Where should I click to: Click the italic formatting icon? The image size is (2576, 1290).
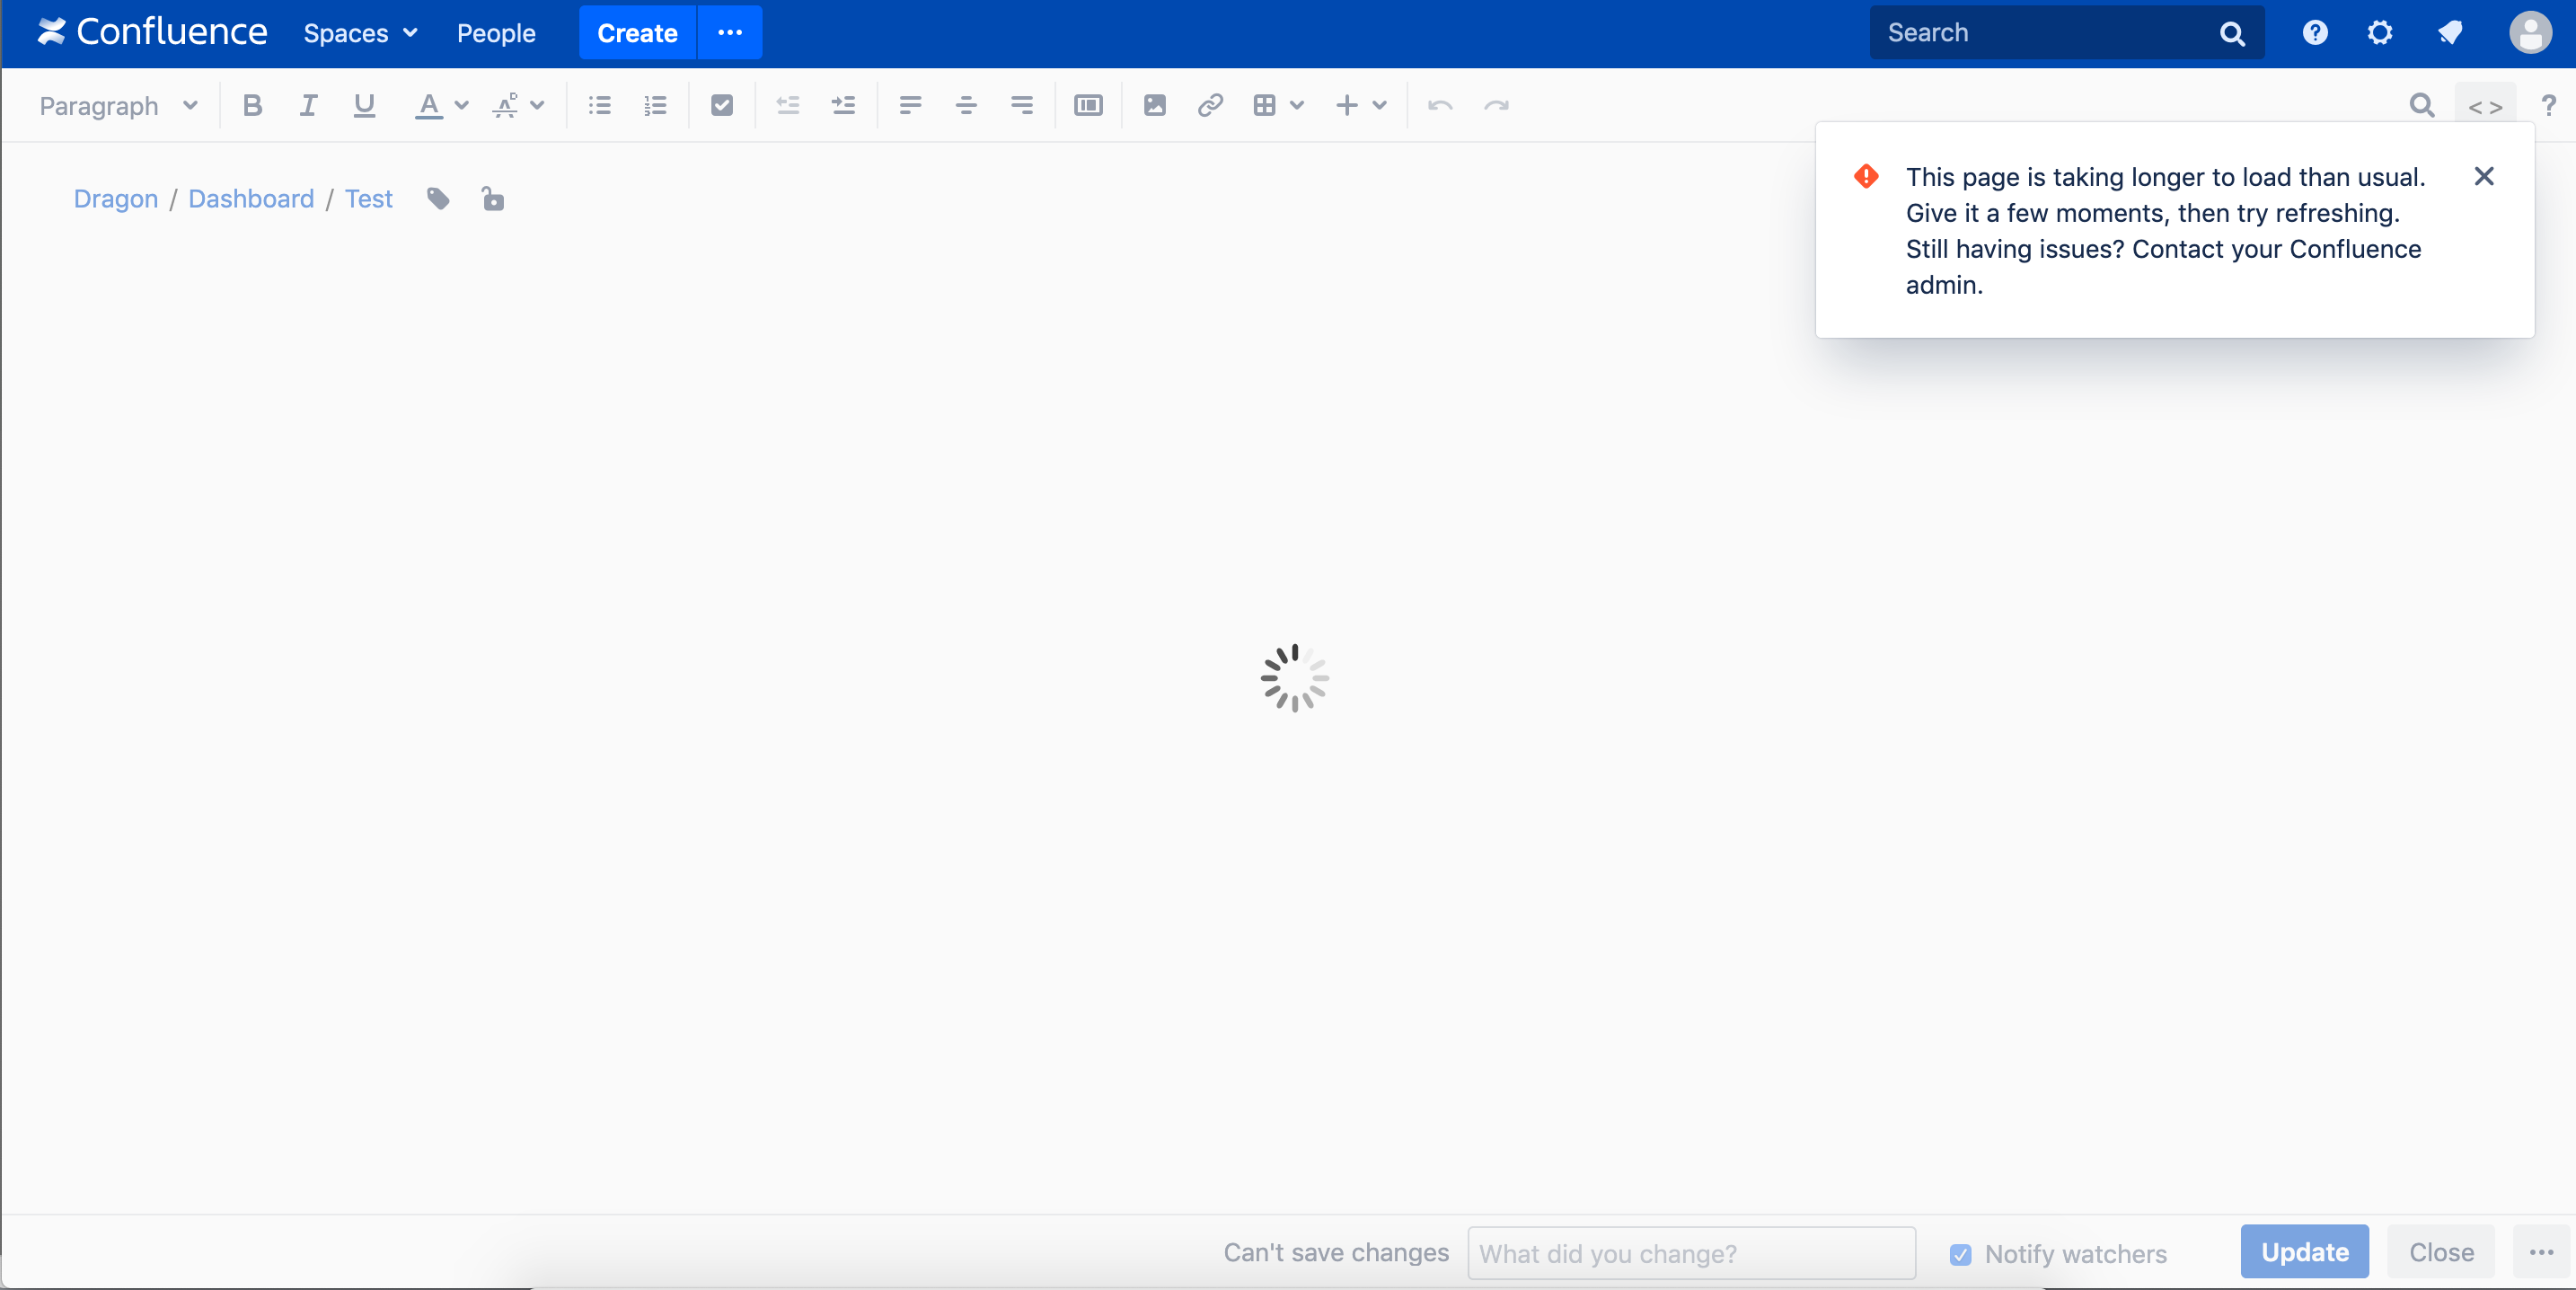pos(308,105)
